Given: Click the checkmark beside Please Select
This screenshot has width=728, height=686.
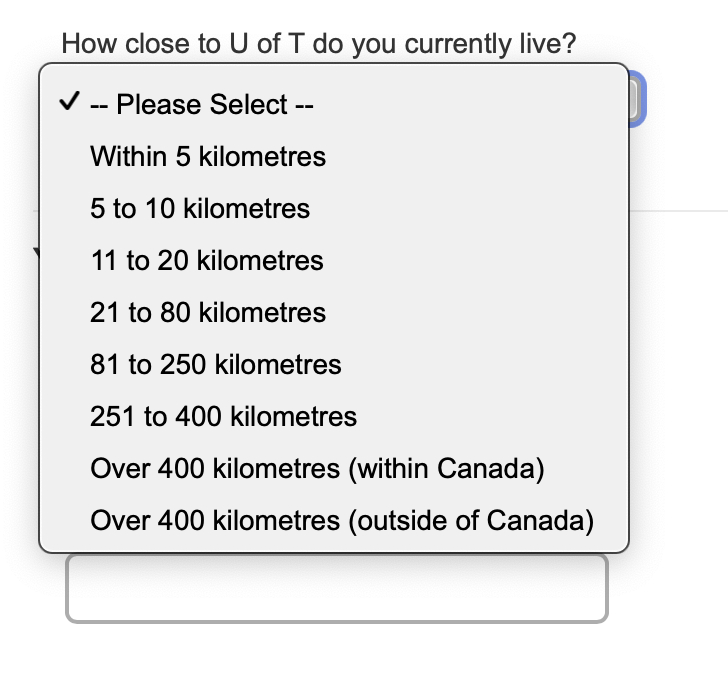Looking at the screenshot, I should pyautogui.click(x=68, y=104).
